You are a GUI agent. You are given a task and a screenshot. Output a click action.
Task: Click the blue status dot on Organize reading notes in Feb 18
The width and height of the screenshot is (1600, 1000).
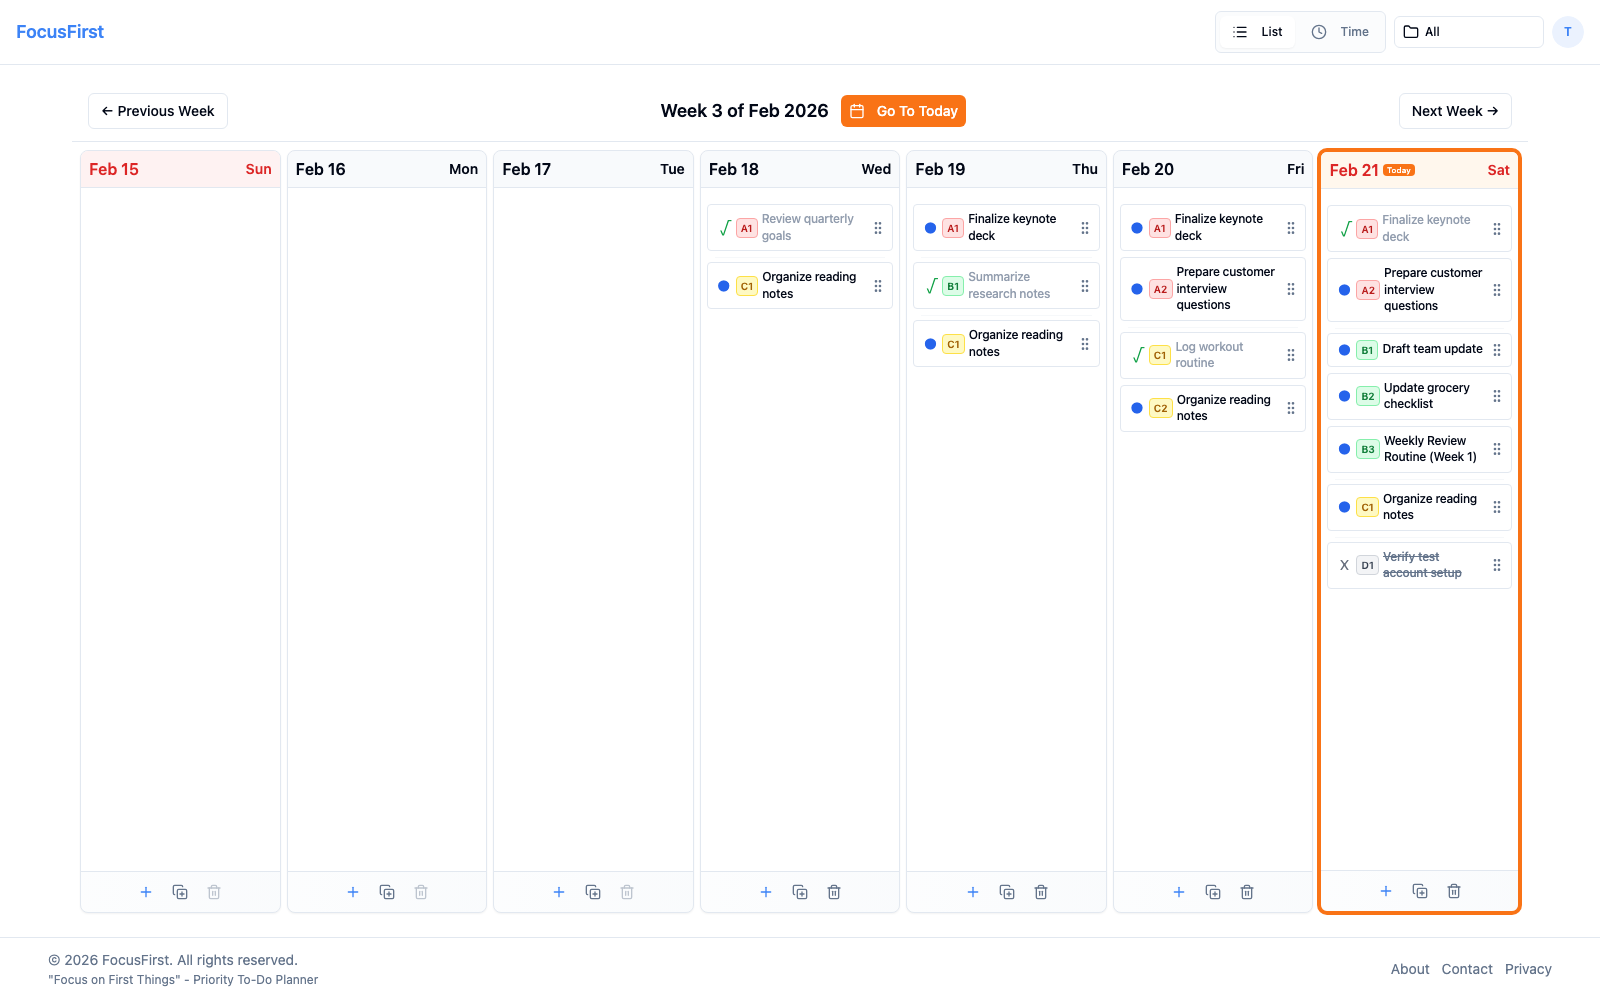point(723,285)
